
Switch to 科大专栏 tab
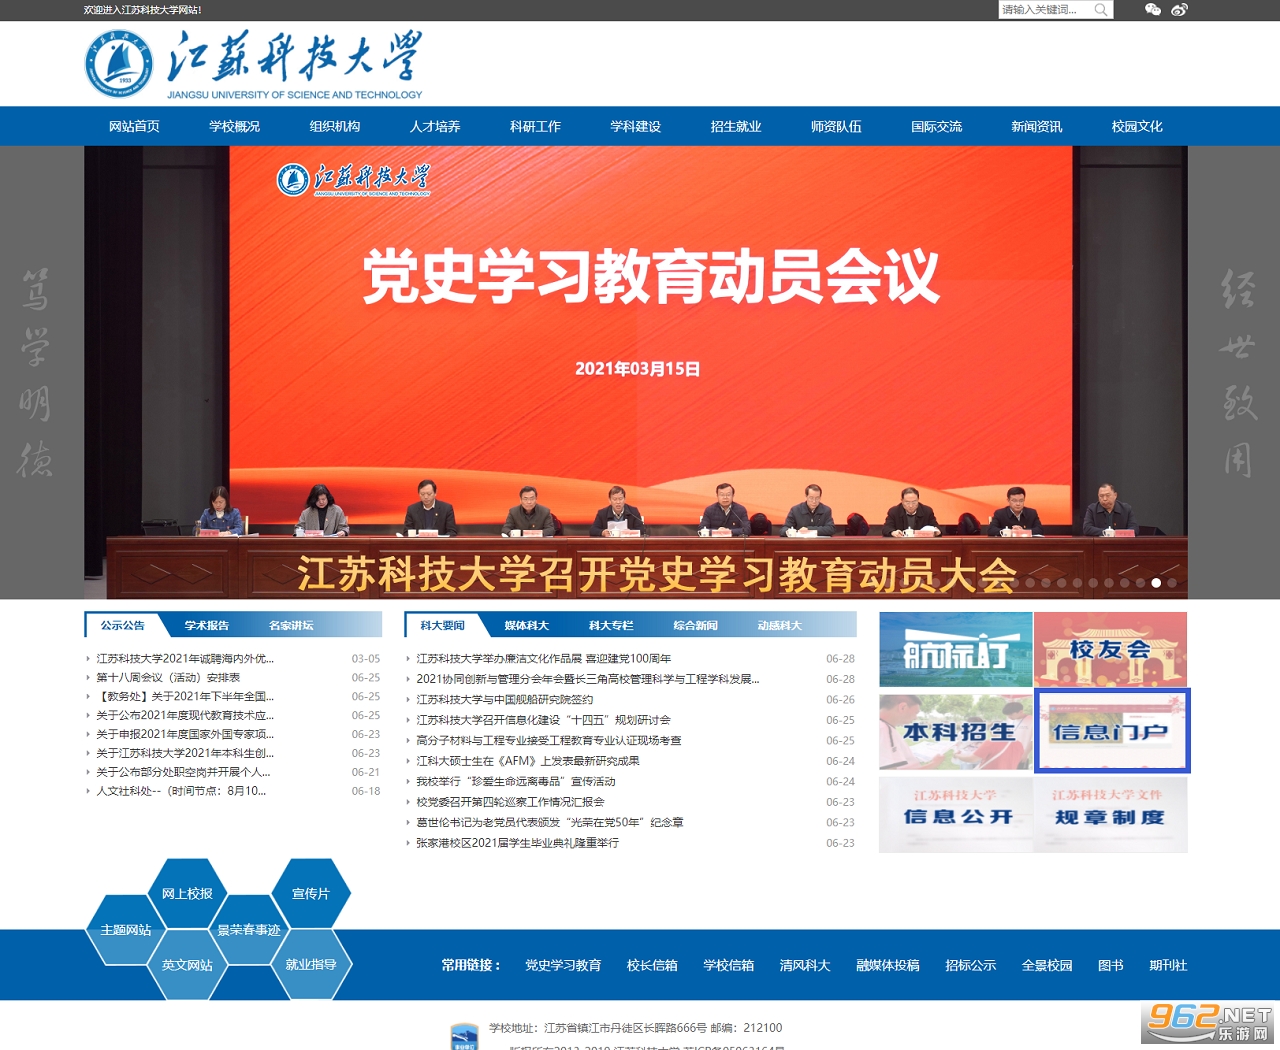coord(611,625)
